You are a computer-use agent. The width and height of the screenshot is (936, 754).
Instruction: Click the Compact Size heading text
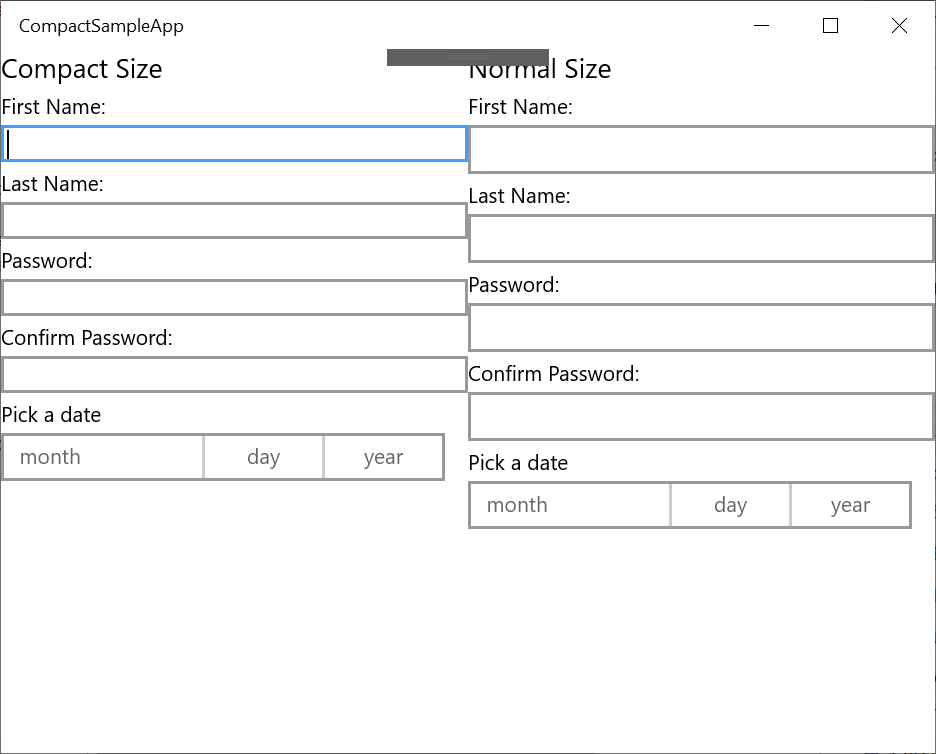pyautogui.click(x=82, y=69)
